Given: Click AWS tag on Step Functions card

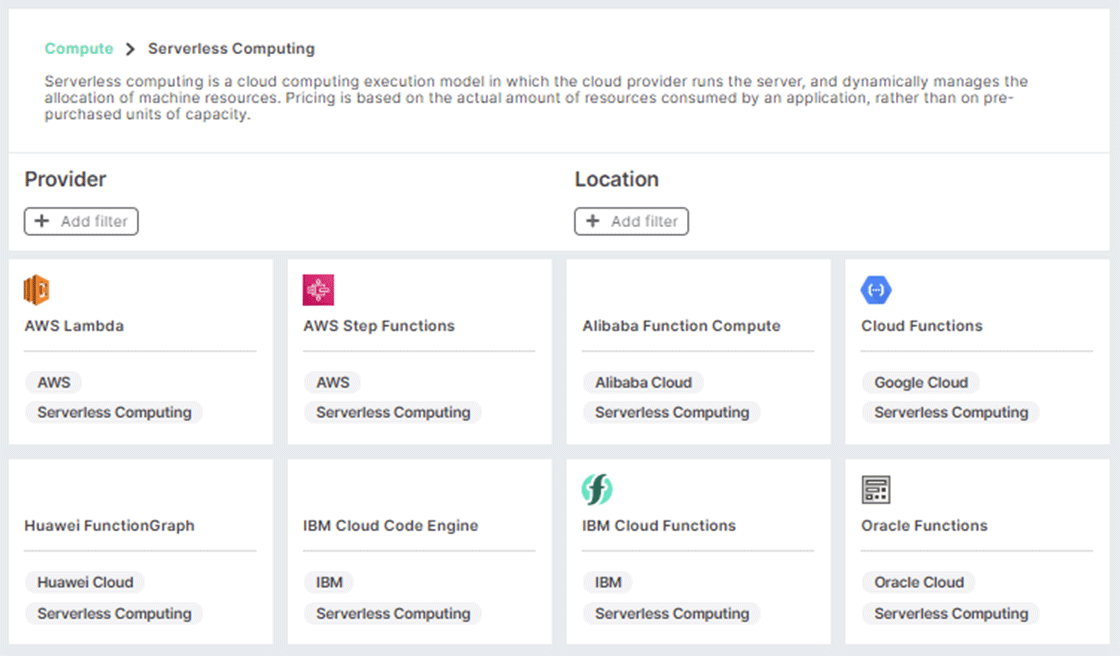Looking at the screenshot, I should click(333, 382).
